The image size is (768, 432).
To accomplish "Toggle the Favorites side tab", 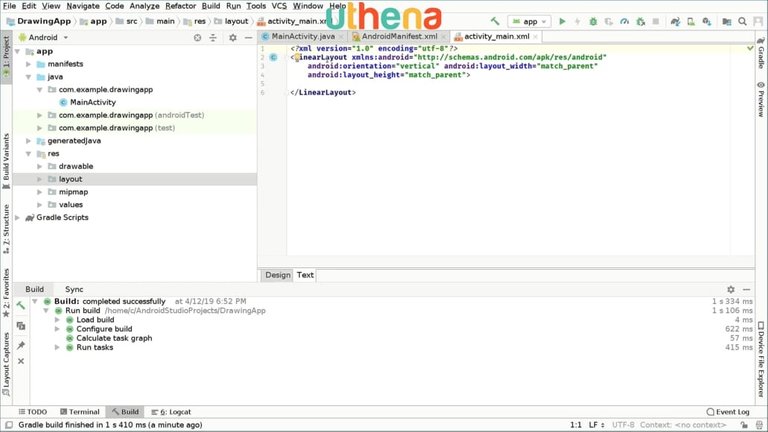I will click(6, 292).
